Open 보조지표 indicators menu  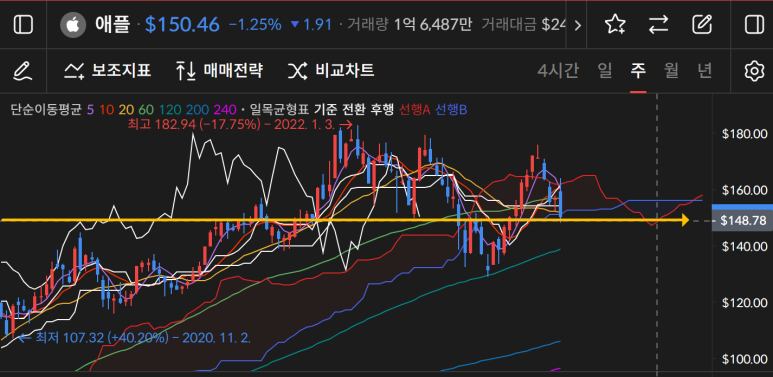coord(107,71)
